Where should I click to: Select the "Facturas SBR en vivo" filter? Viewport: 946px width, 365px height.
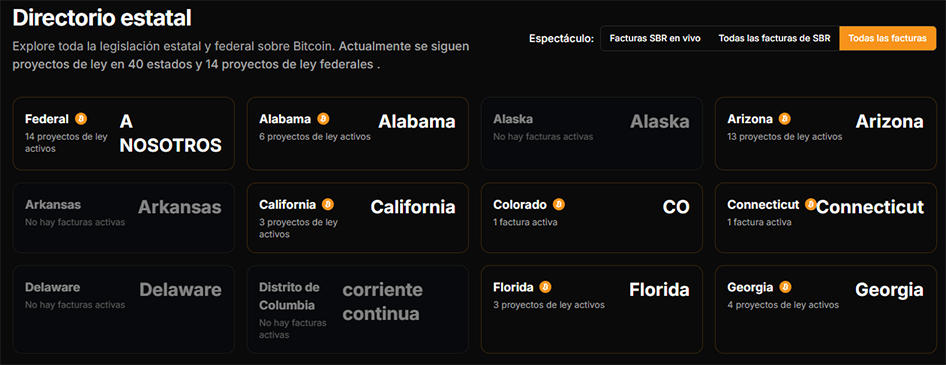pos(655,38)
